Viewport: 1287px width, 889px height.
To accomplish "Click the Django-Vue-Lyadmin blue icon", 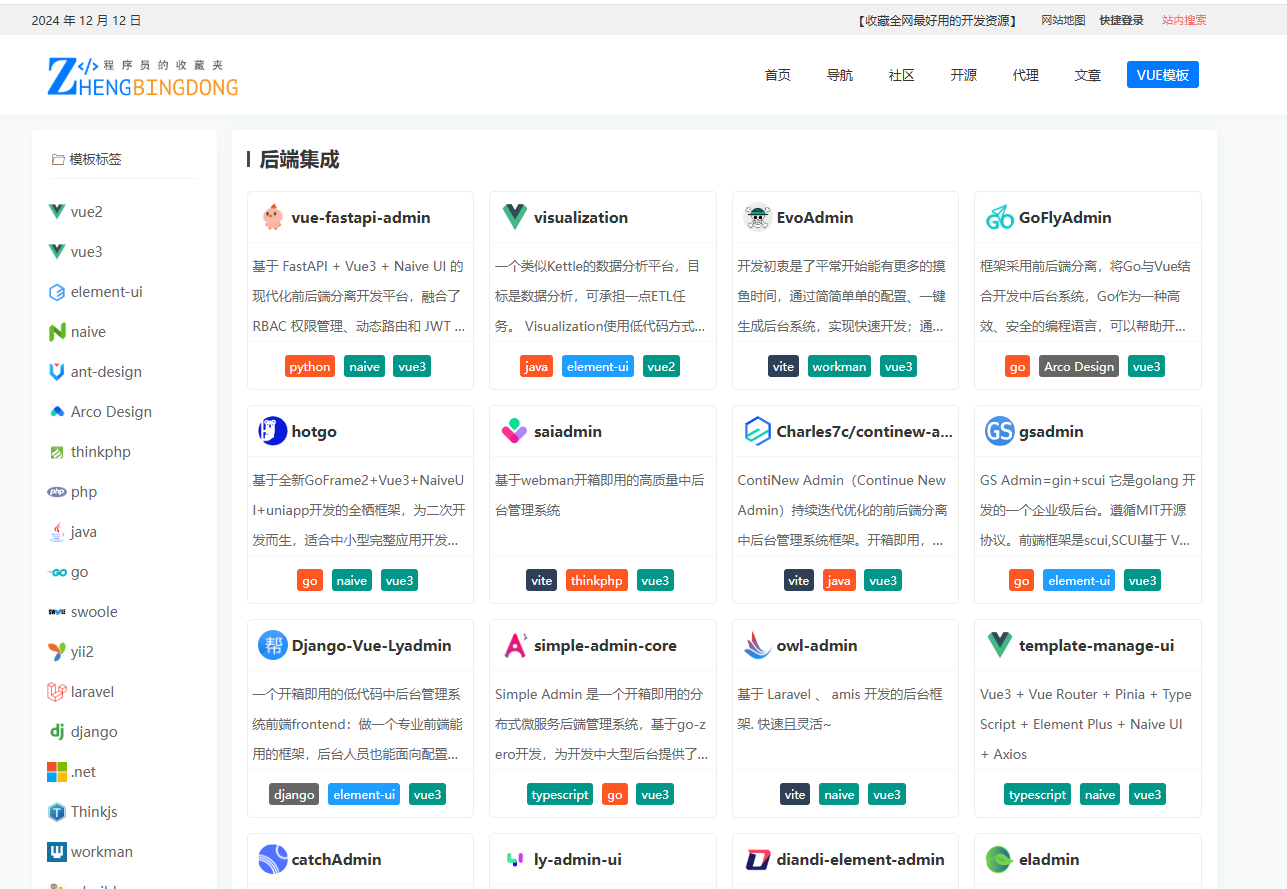I will (x=272, y=645).
